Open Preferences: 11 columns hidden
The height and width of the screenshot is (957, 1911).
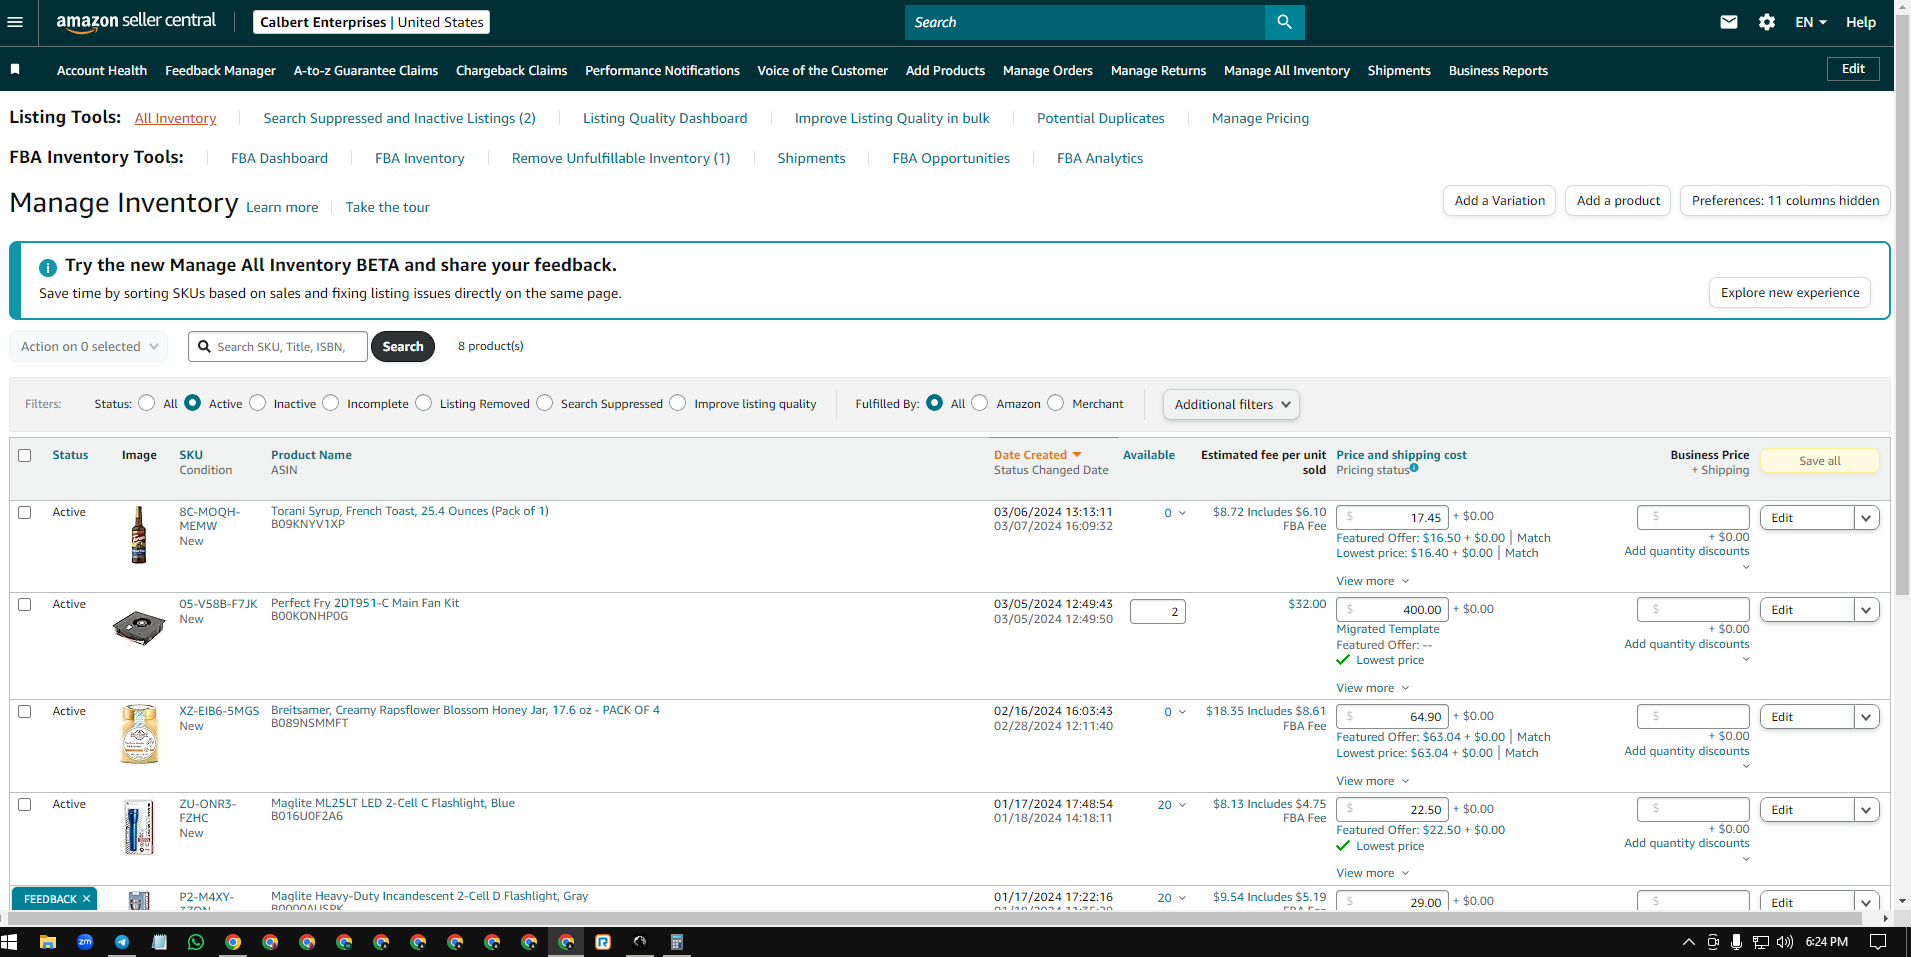pyautogui.click(x=1785, y=200)
